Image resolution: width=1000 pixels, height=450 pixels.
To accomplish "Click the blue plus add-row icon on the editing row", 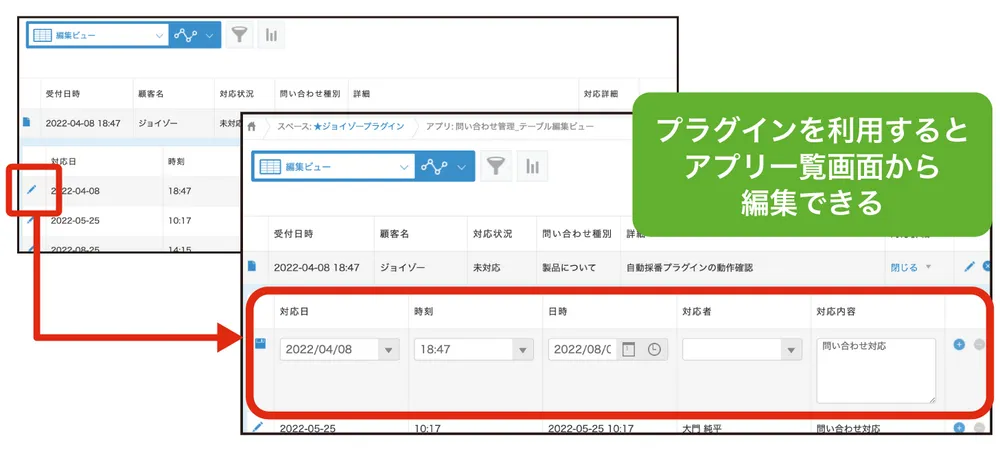I will [959, 344].
